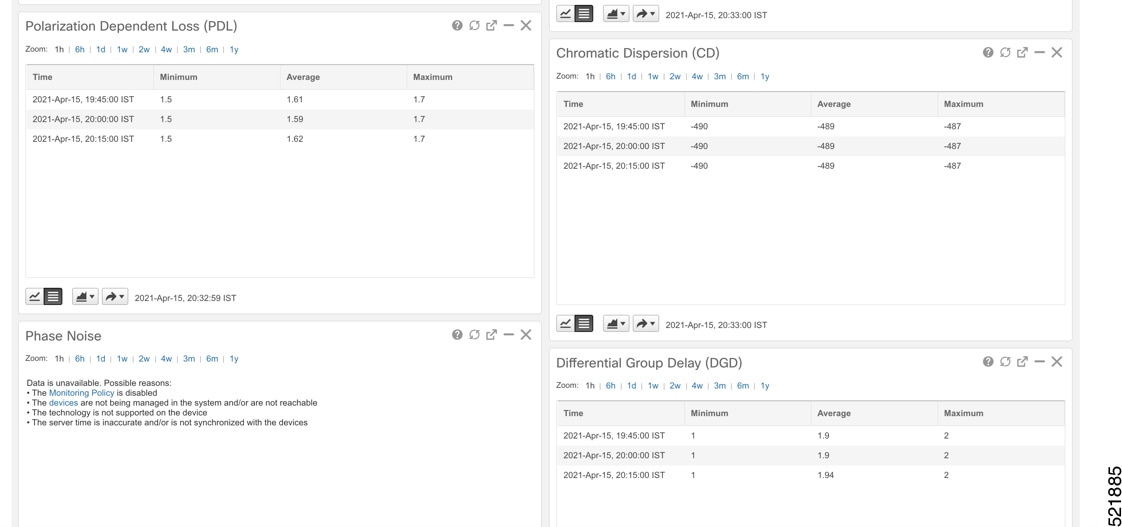
Task: Open help for Differential Group Delay dashlet
Action: click(988, 362)
